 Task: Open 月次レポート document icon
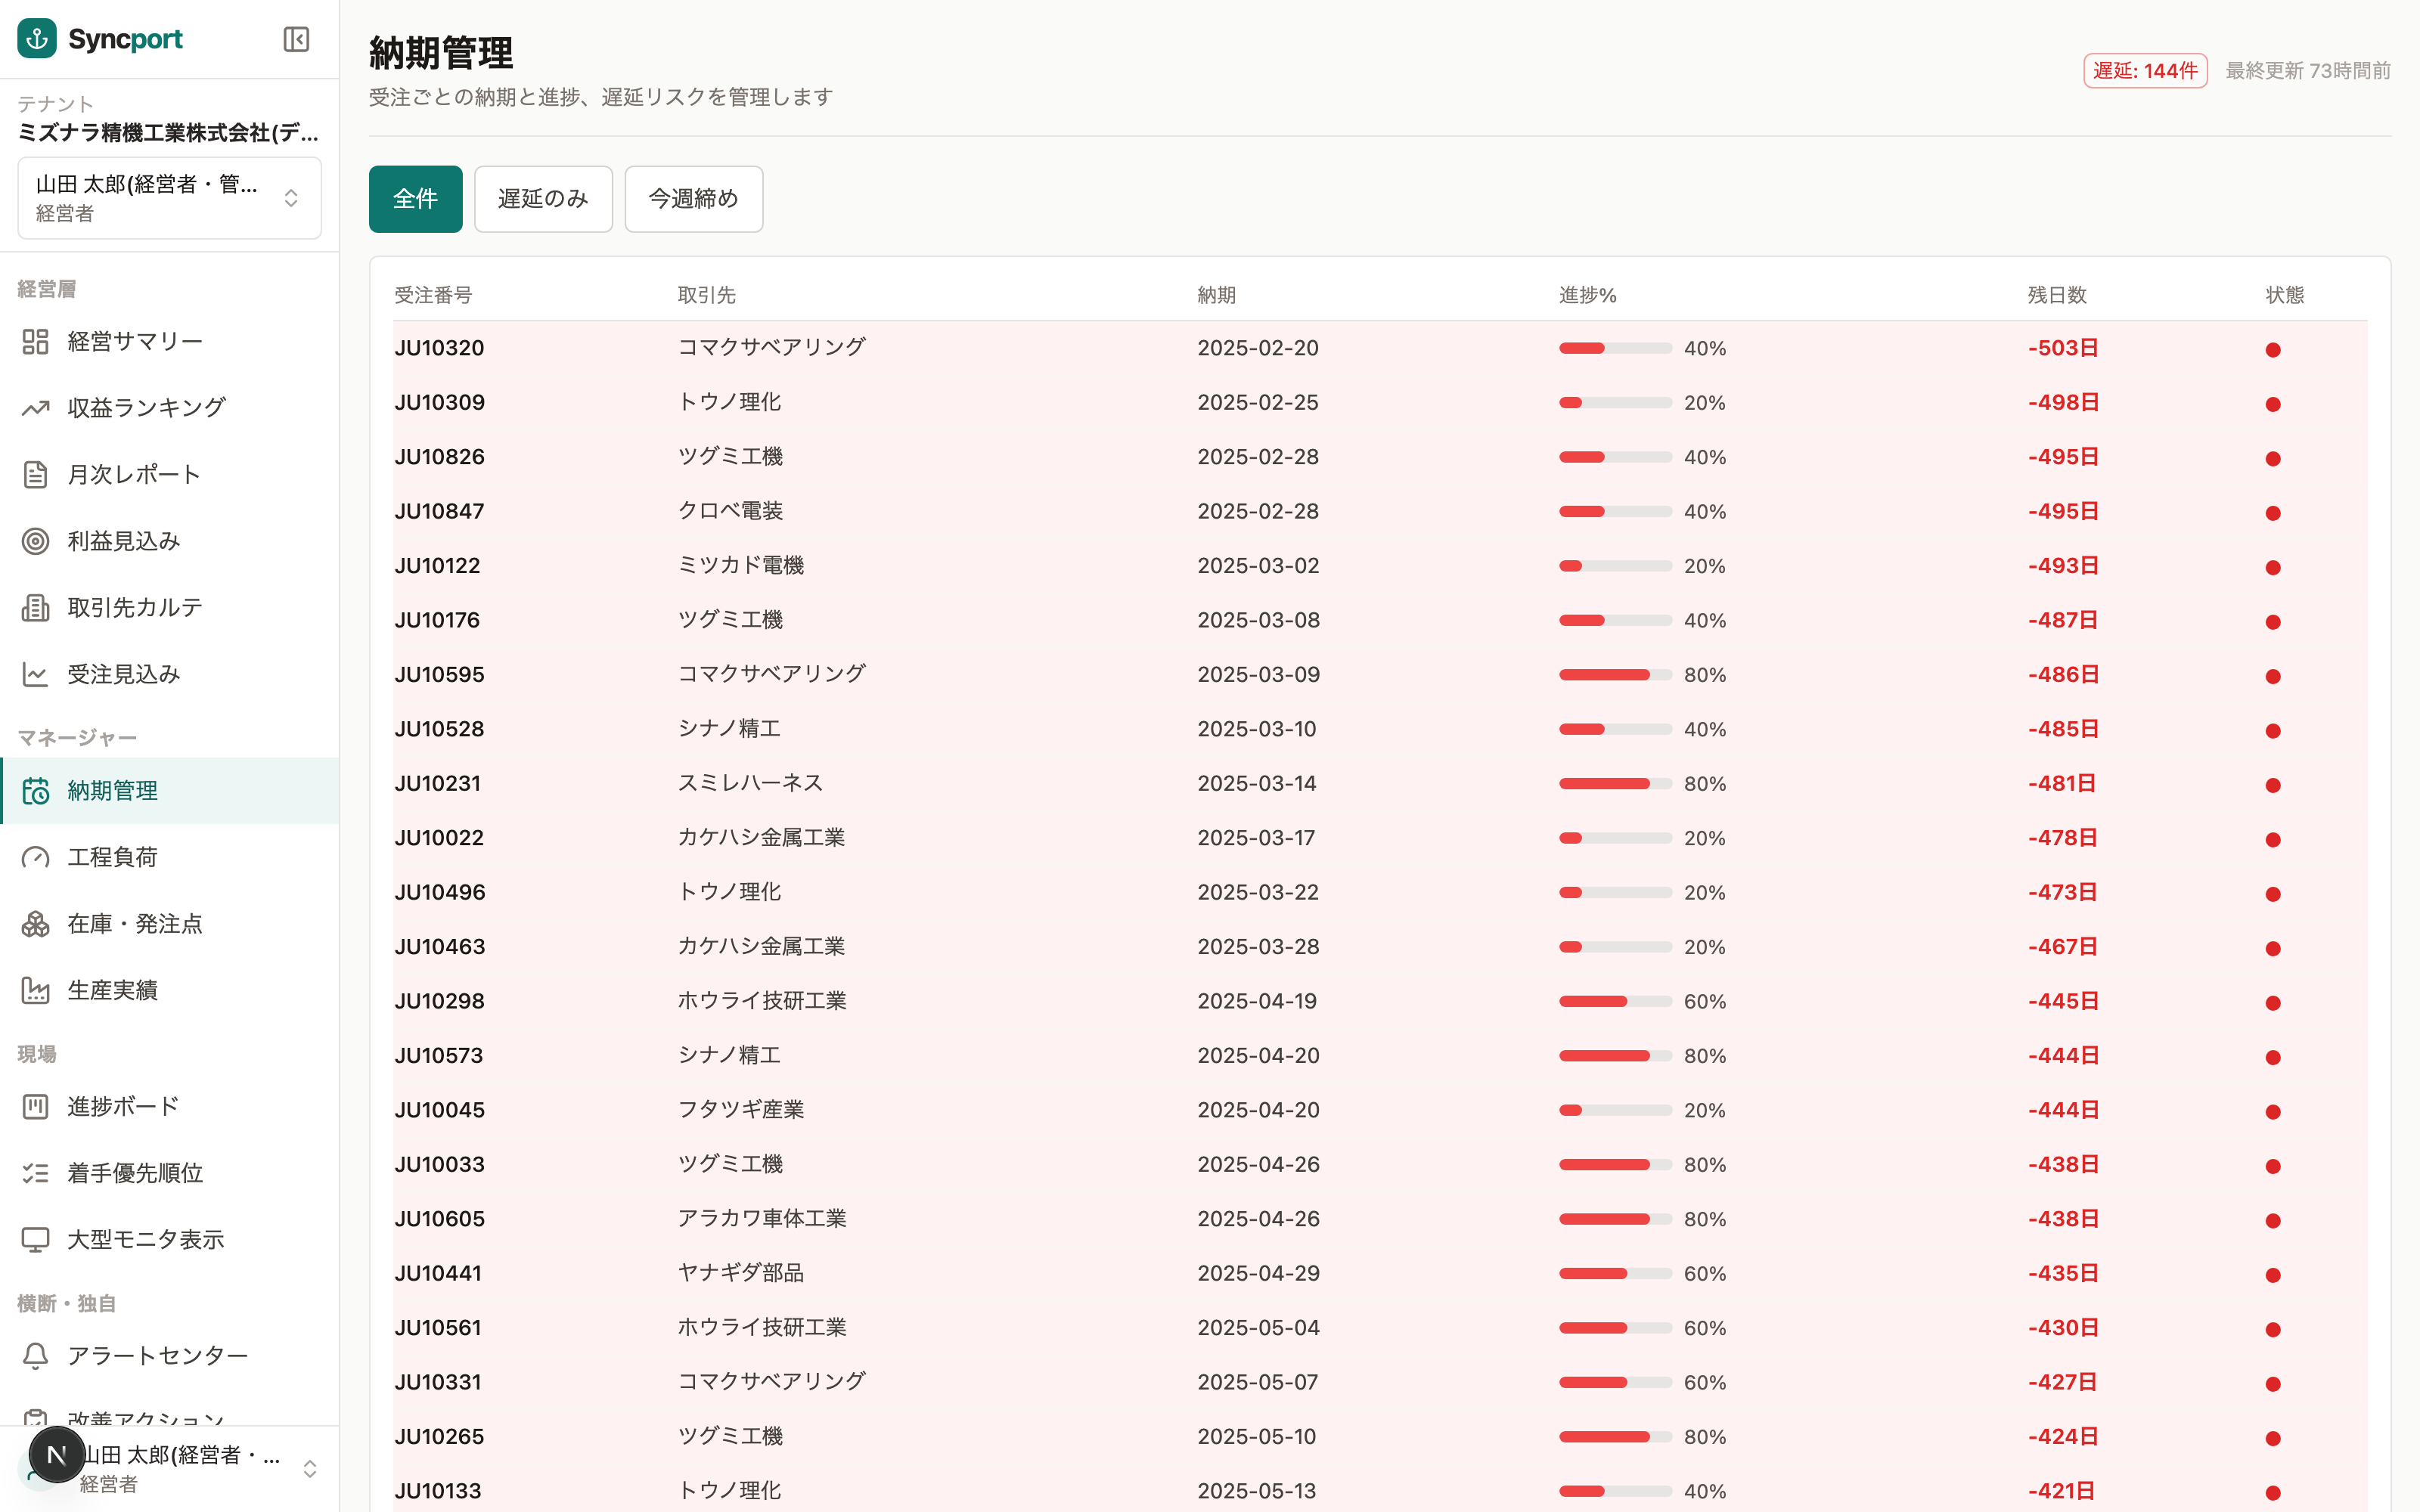36,475
